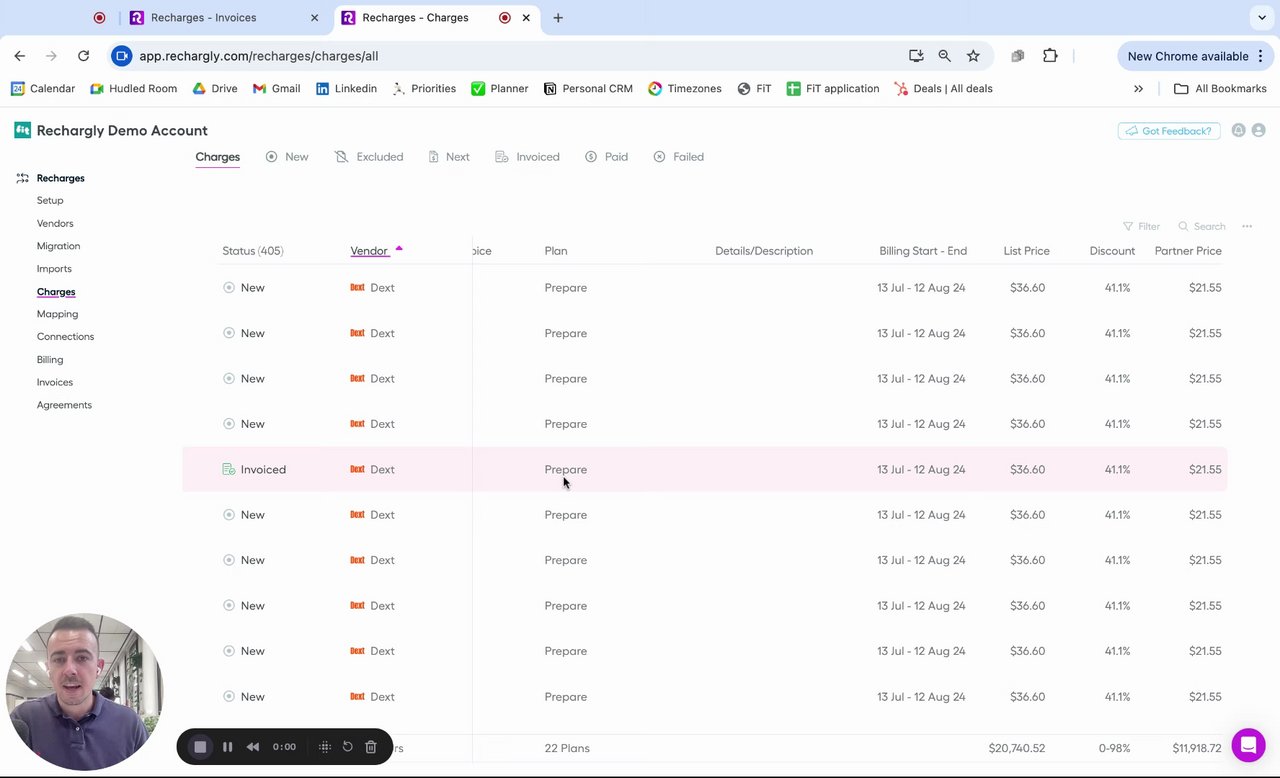The width and height of the screenshot is (1280, 778).
Task: Open the notifications bell
Action: pyautogui.click(x=1238, y=130)
